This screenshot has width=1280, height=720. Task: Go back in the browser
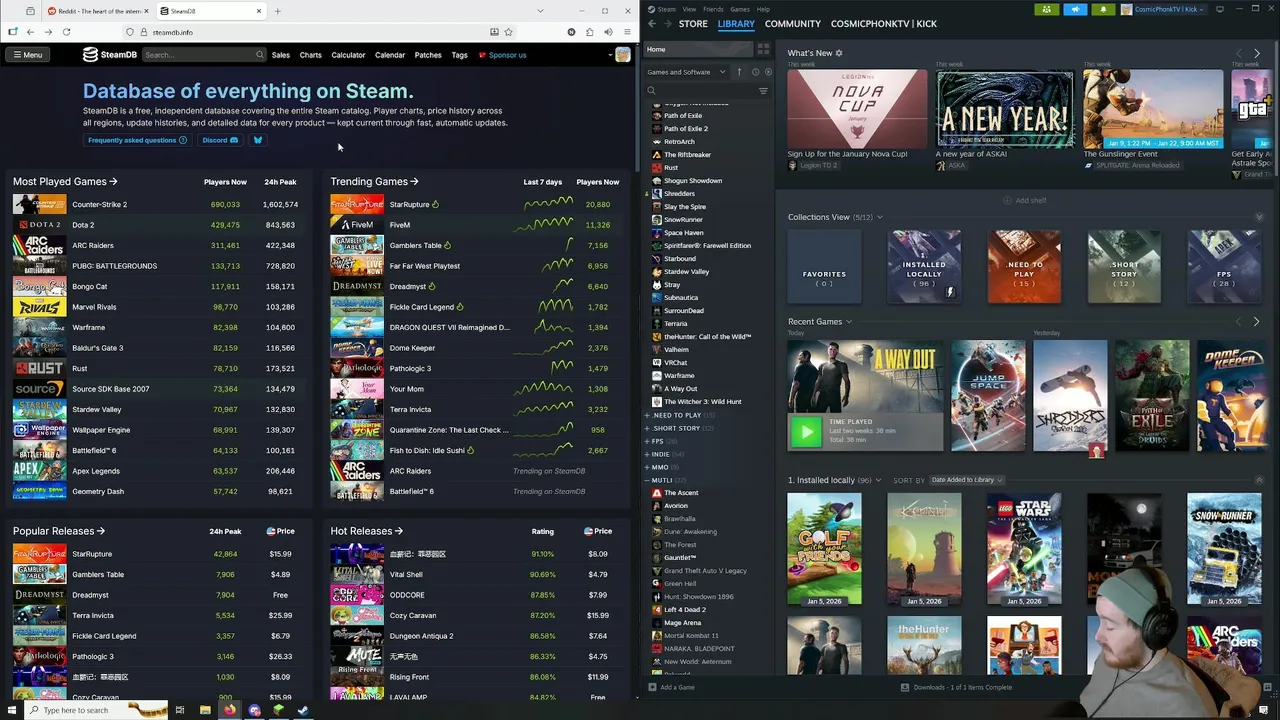point(30,32)
